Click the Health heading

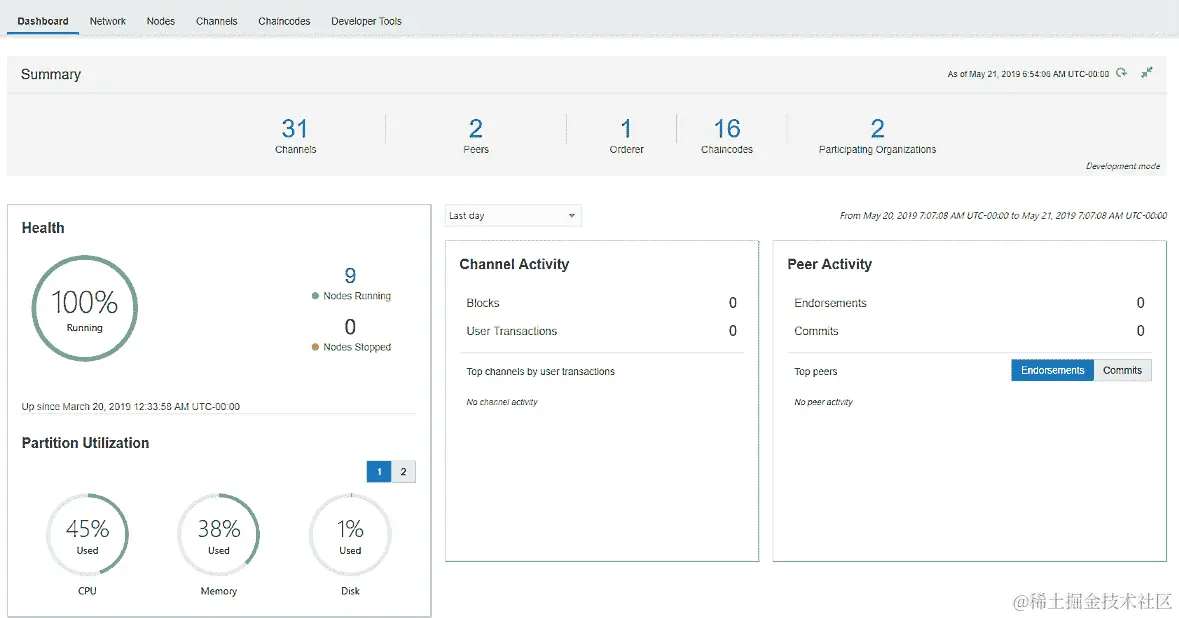click(43, 228)
